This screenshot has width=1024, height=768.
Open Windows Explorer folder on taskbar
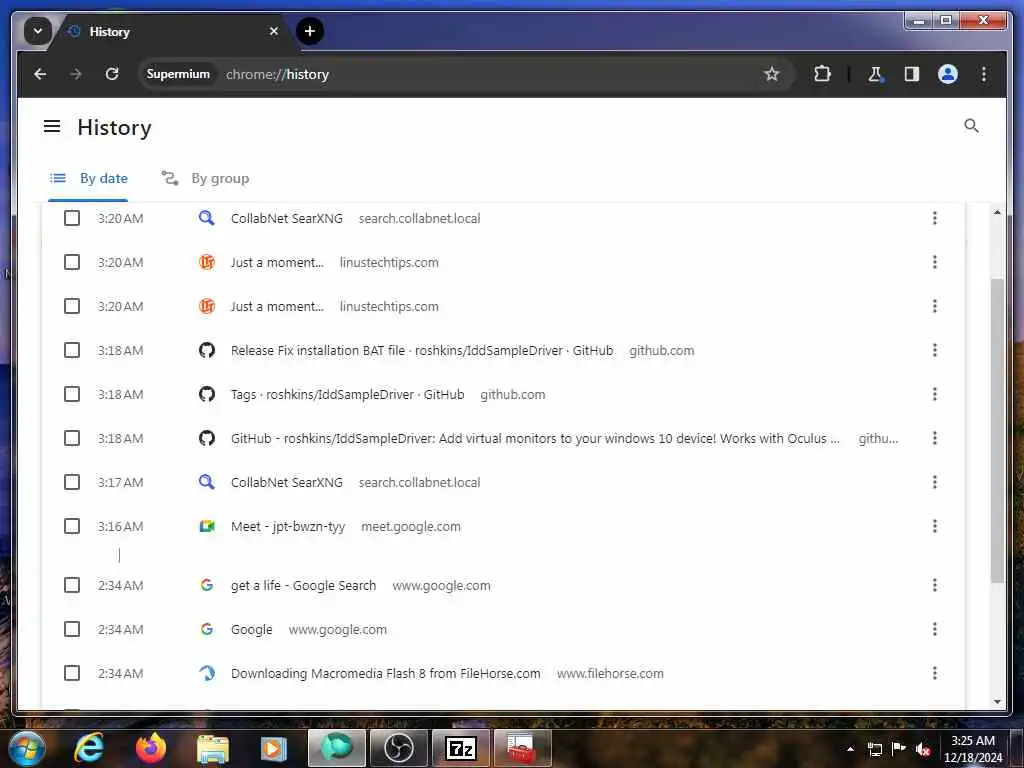coord(213,748)
